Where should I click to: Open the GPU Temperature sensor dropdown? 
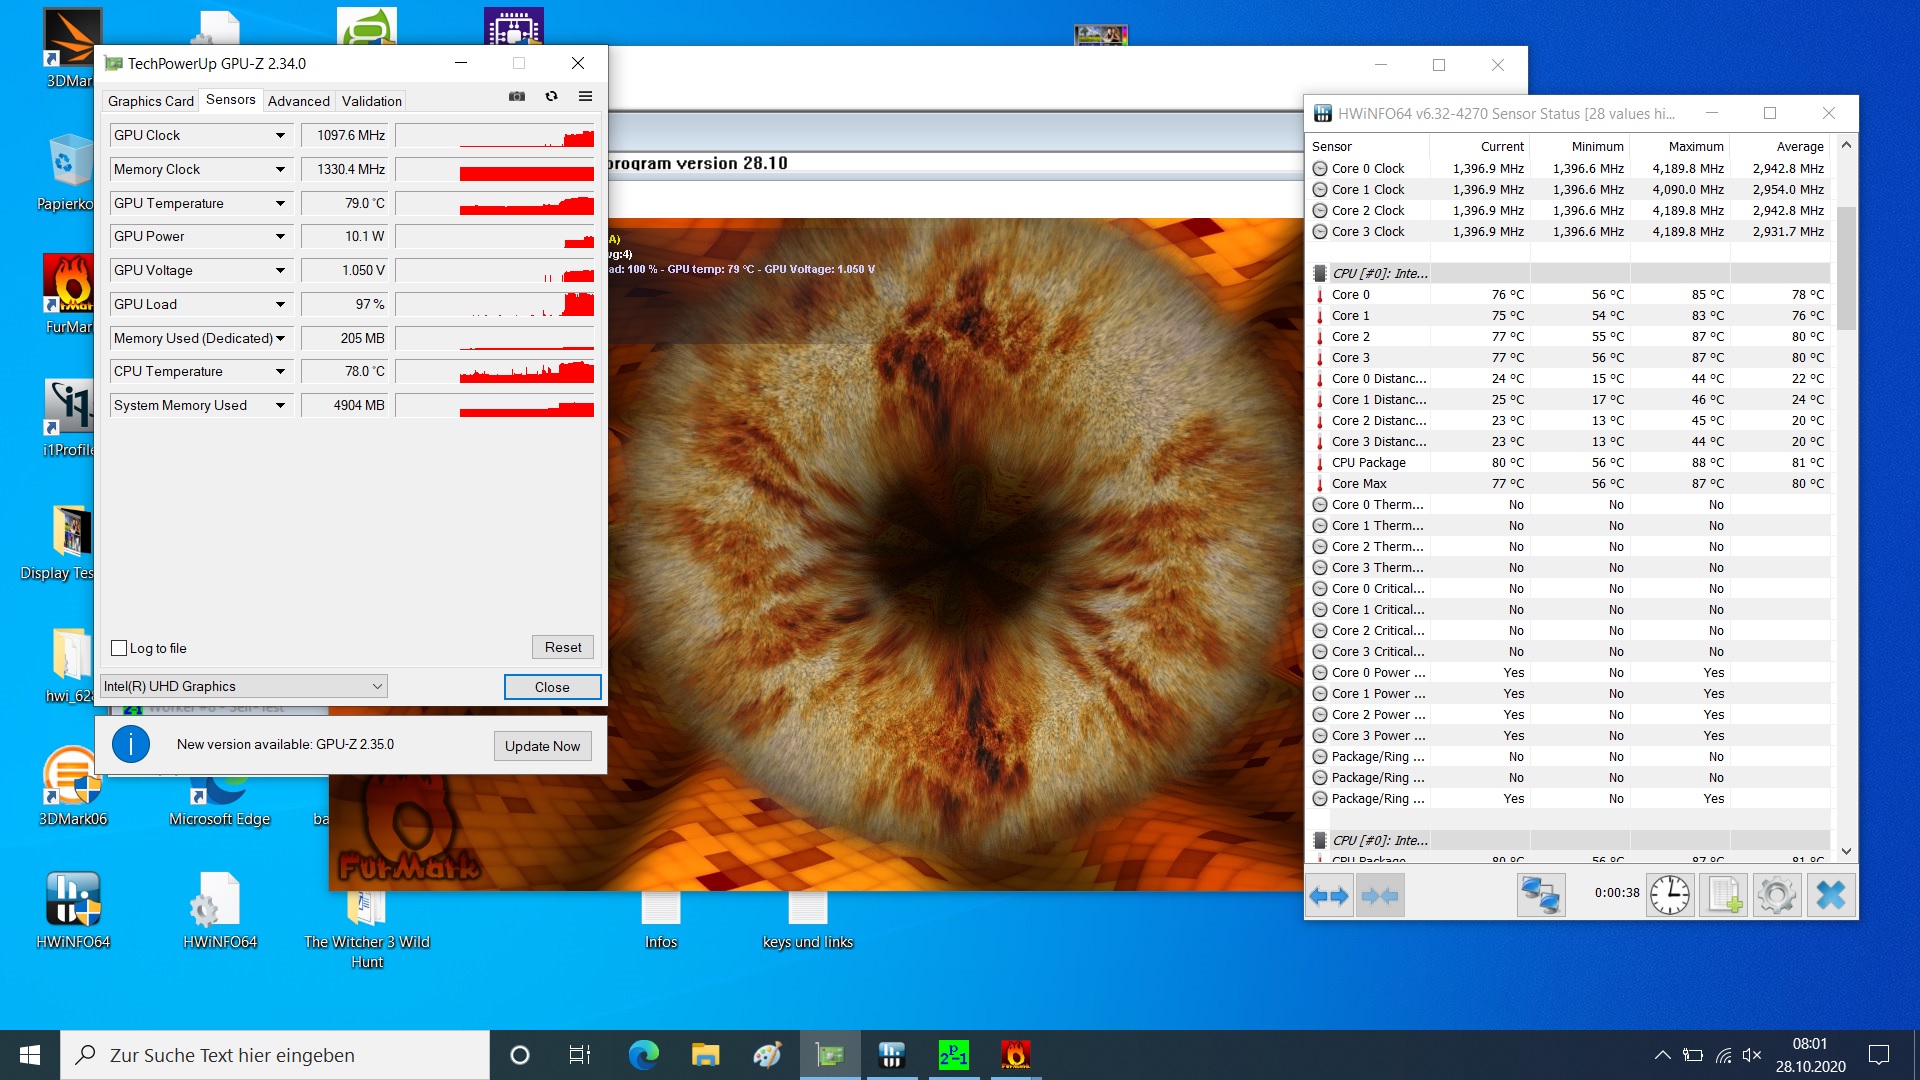coord(280,204)
